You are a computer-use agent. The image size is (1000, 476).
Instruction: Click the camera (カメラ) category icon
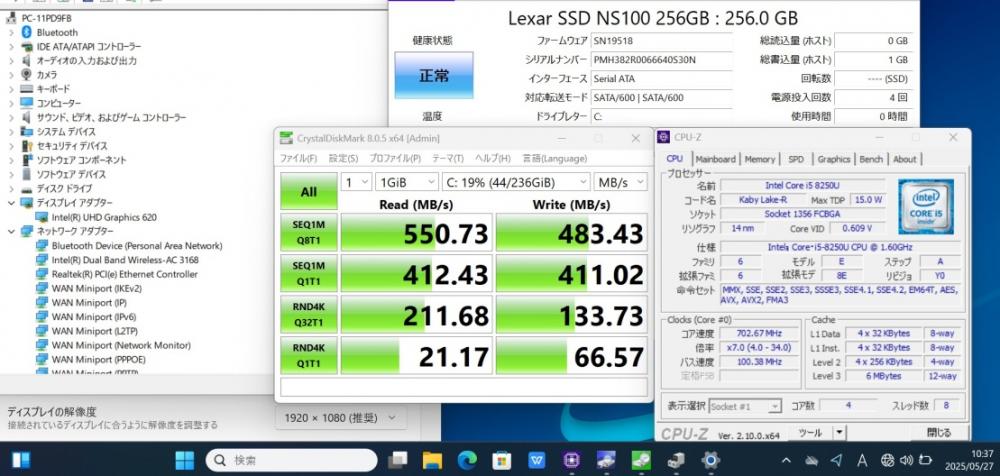click(x=27, y=75)
